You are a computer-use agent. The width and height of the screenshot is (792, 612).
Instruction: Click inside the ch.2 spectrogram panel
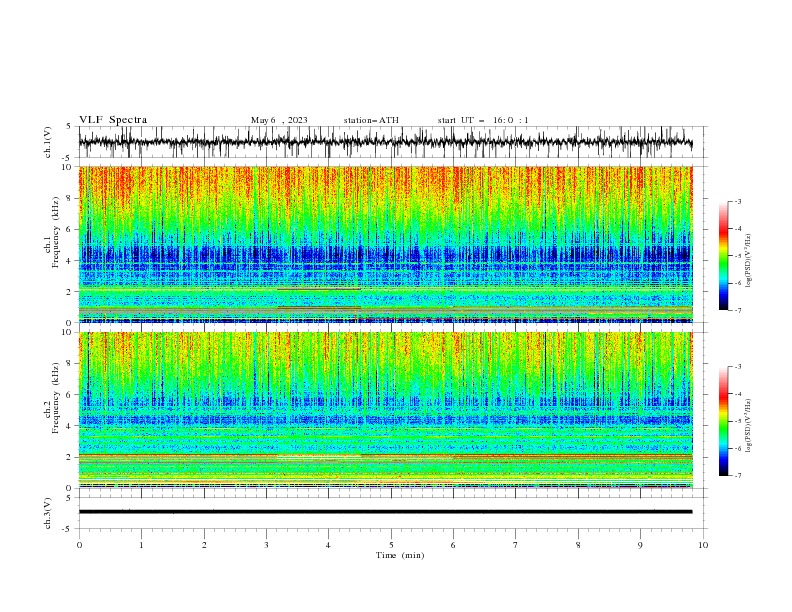click(385, 410)
